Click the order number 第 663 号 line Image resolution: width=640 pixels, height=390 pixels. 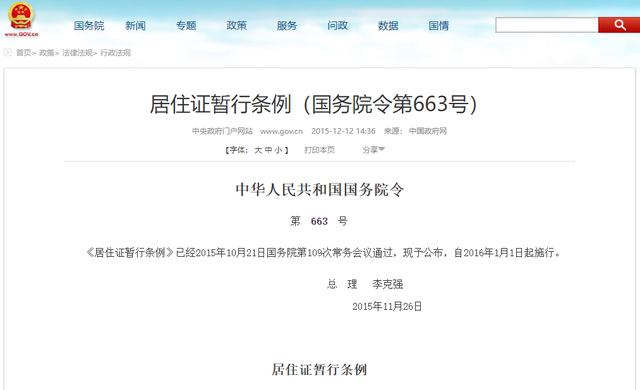[x=320, y=221]
